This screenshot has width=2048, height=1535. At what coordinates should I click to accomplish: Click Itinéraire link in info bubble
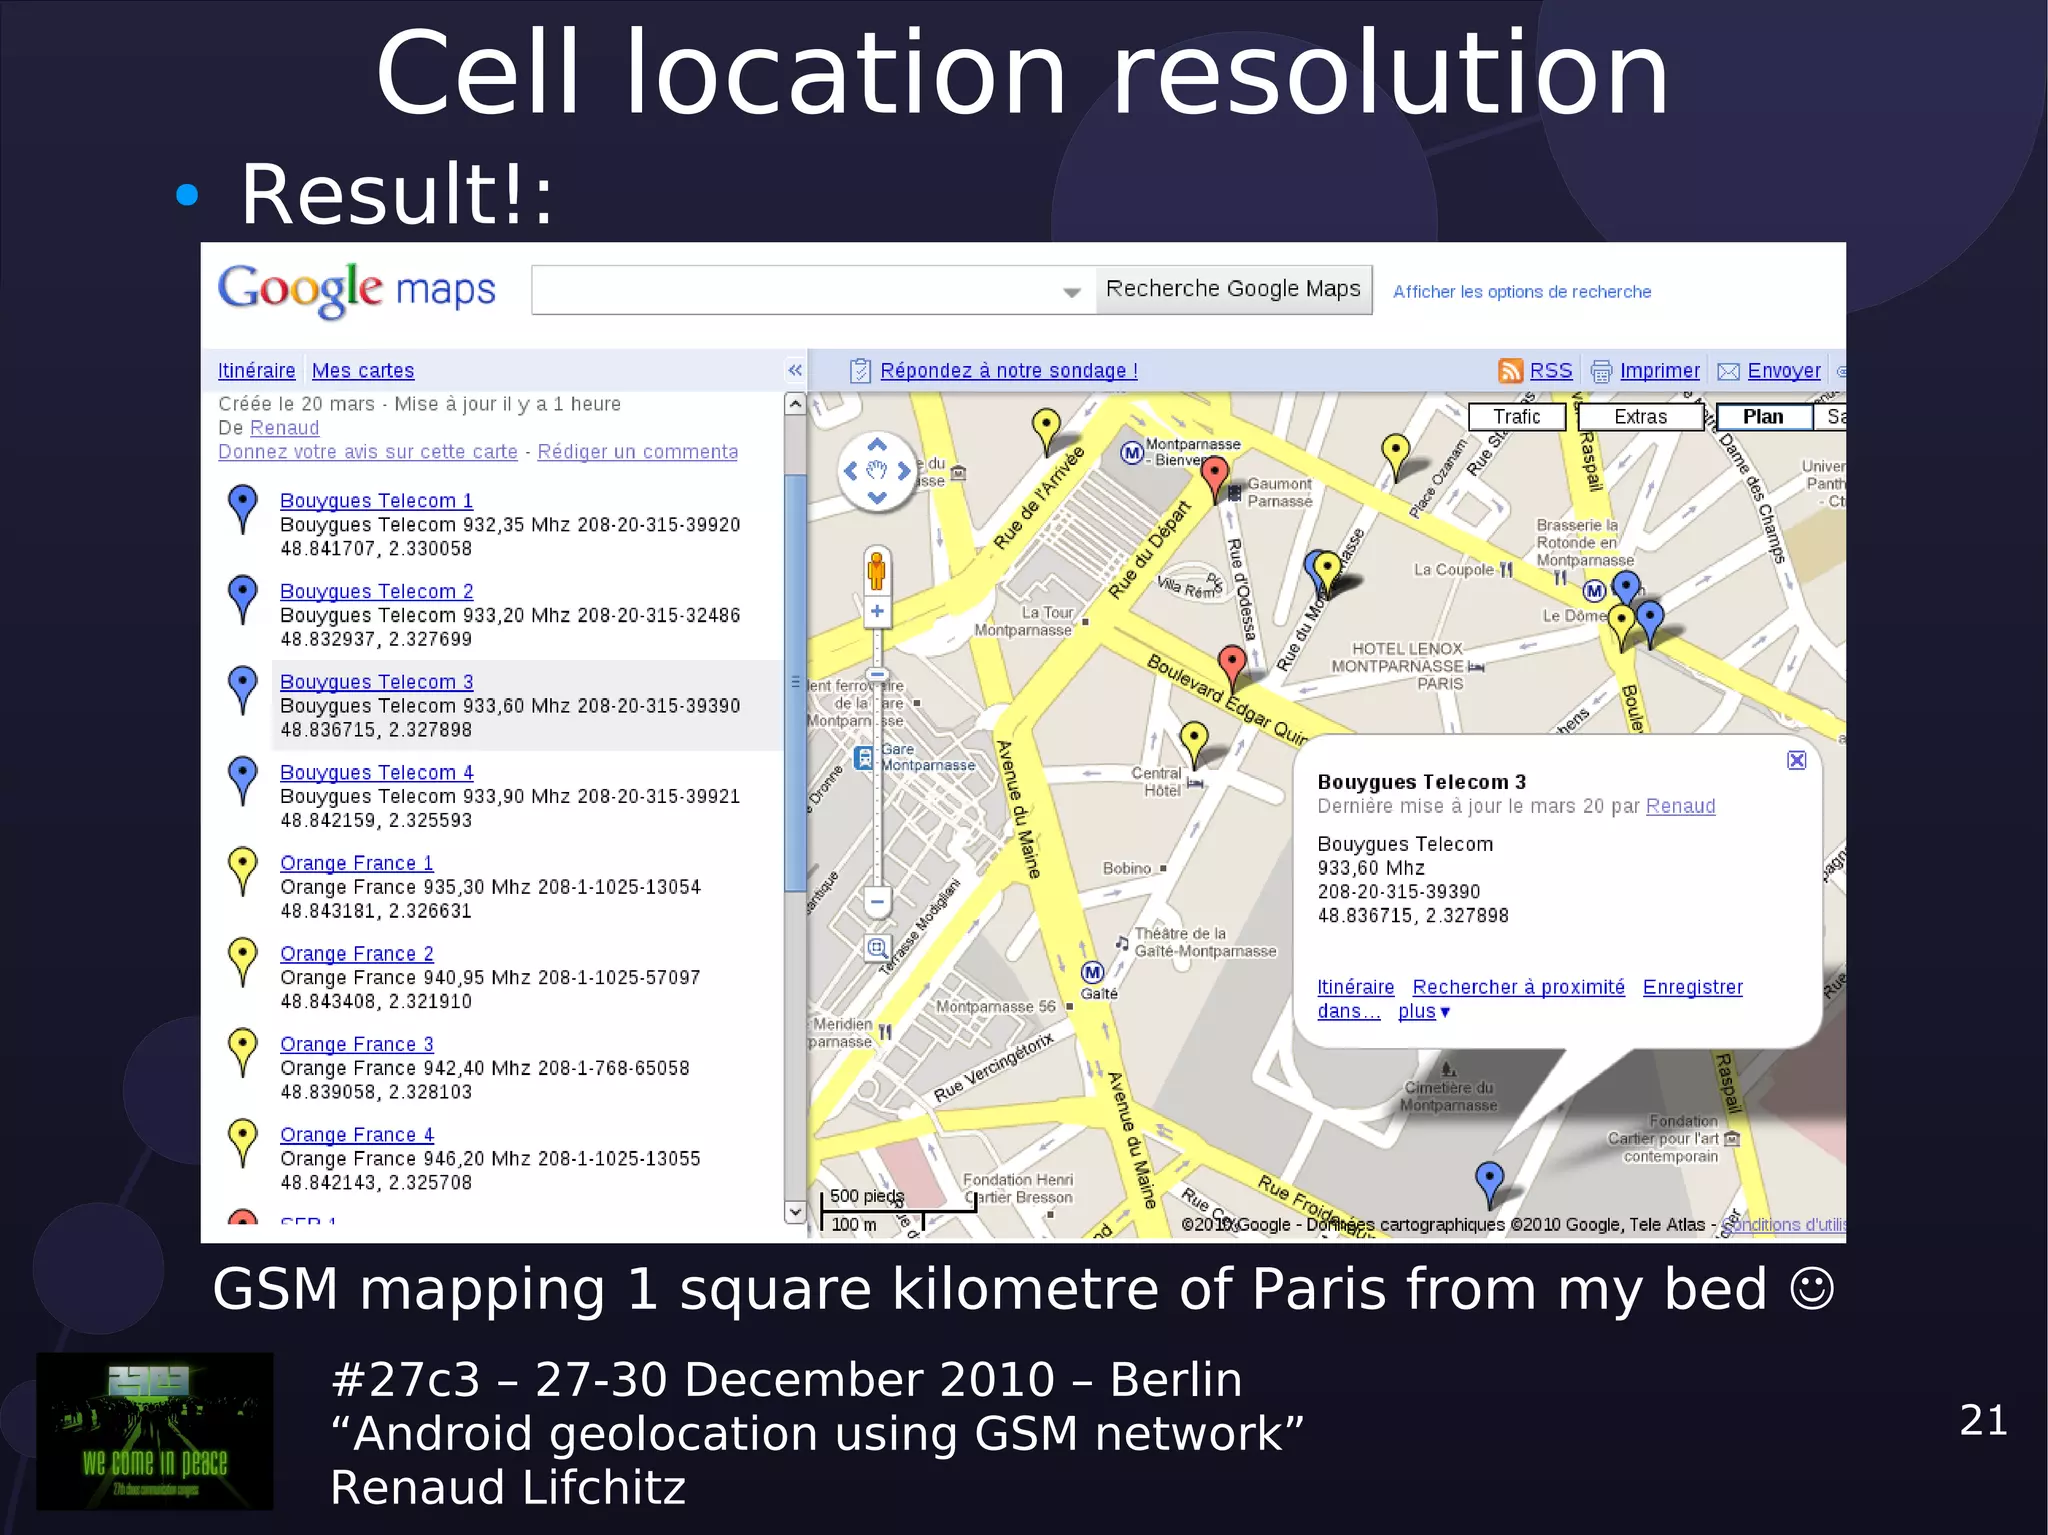pos(1356,987)
